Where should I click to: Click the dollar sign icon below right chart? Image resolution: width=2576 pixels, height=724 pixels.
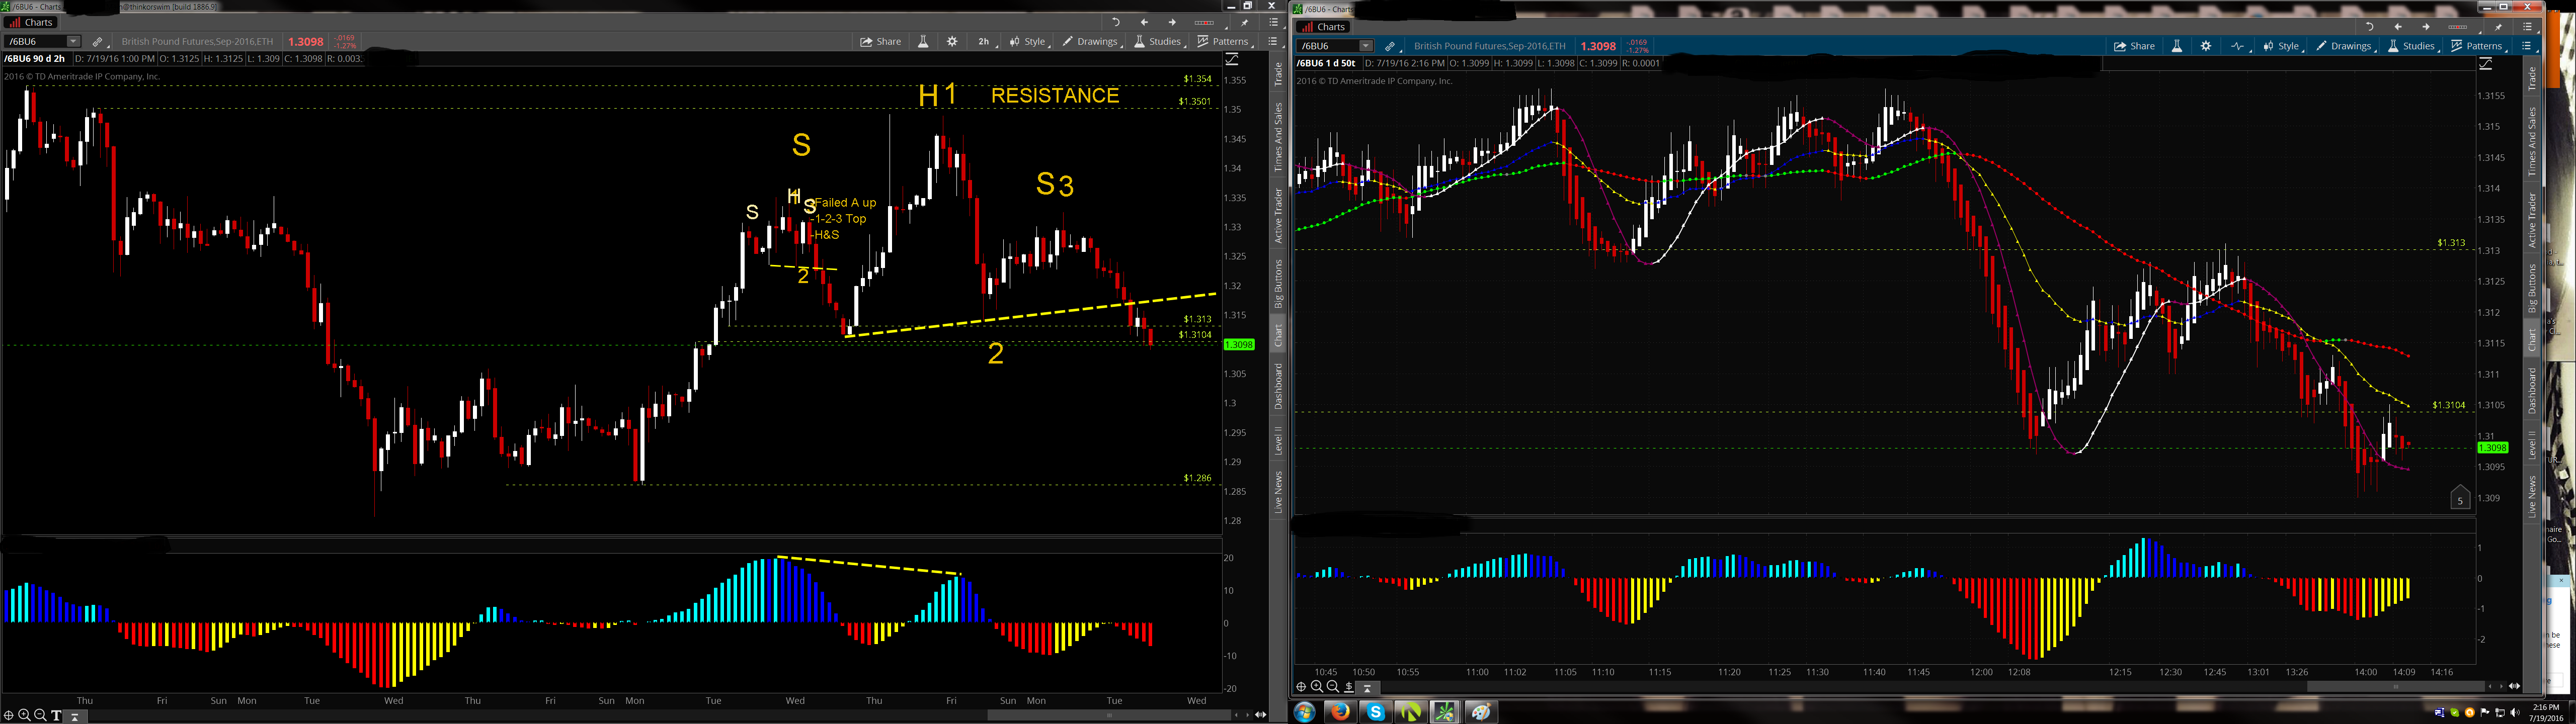pyautogui.click(x=1349, y=687)
